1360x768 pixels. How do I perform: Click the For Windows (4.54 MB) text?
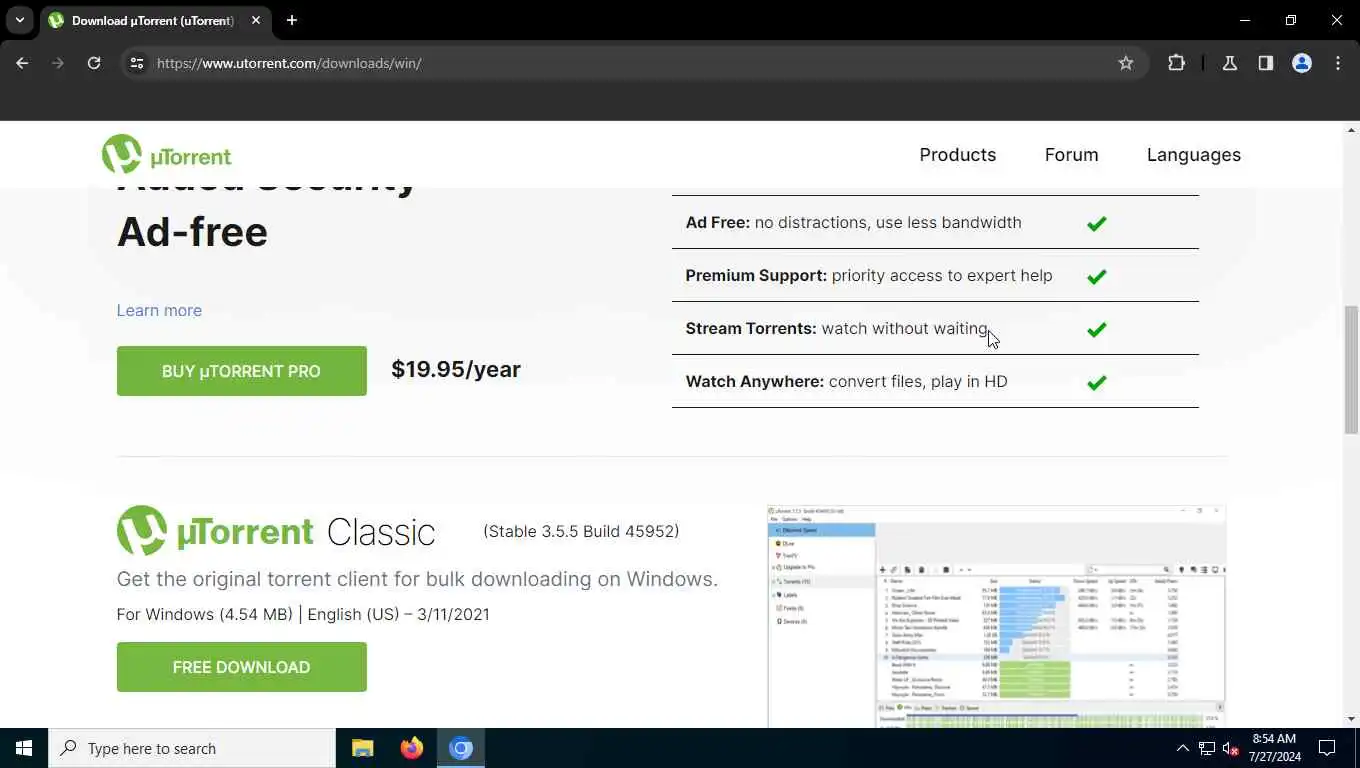(x=205, y=614)
